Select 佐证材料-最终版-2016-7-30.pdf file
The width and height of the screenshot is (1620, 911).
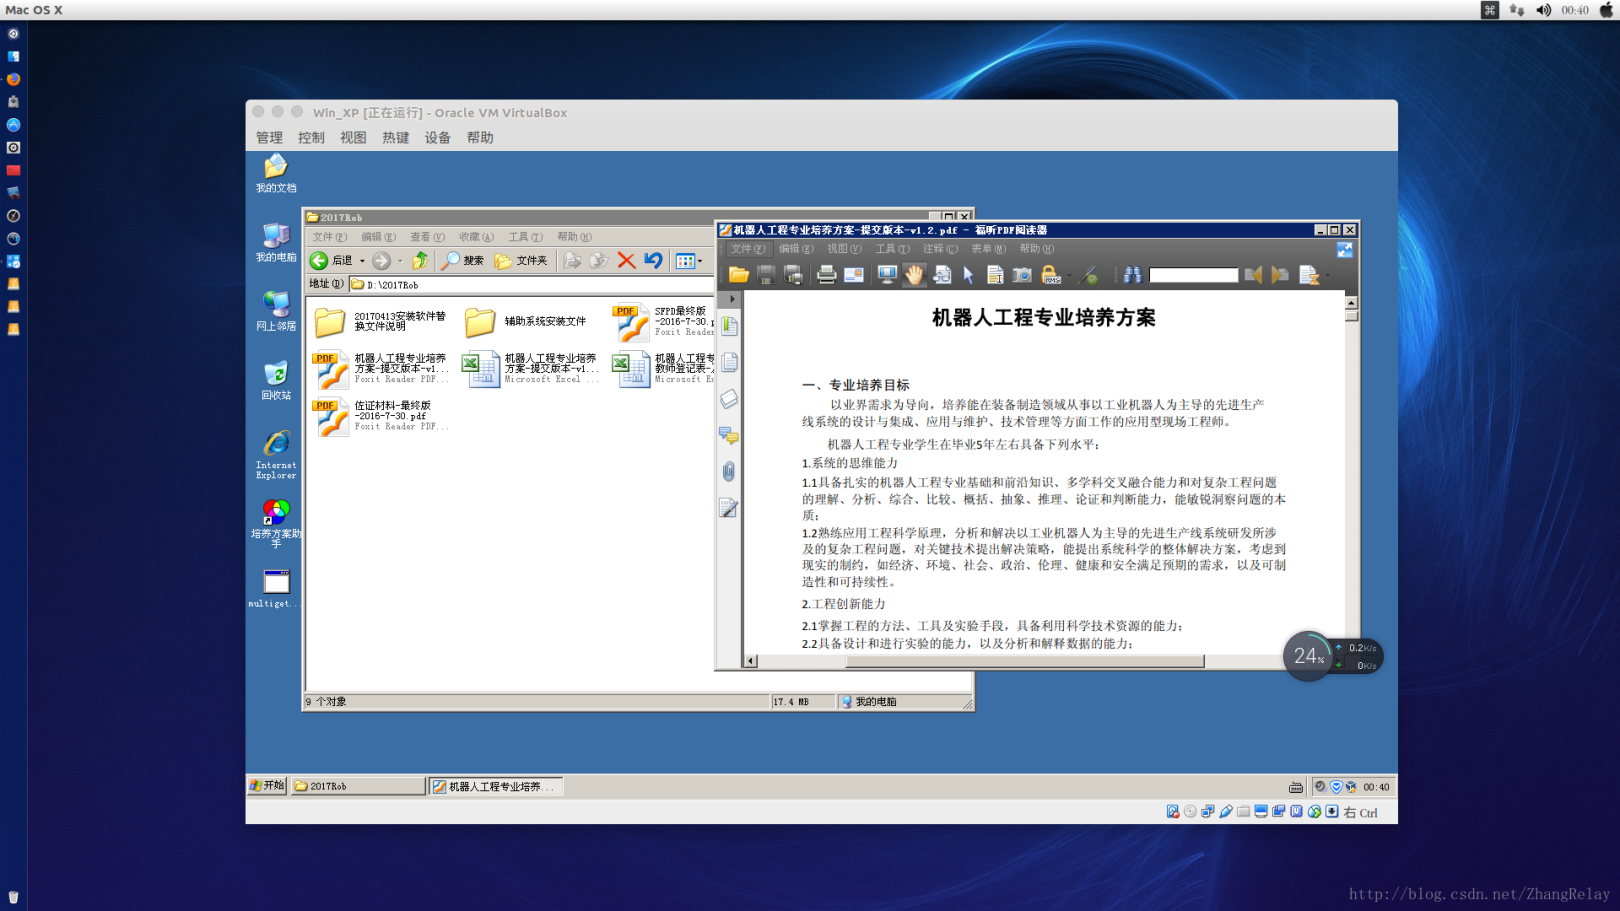(381, 416)
